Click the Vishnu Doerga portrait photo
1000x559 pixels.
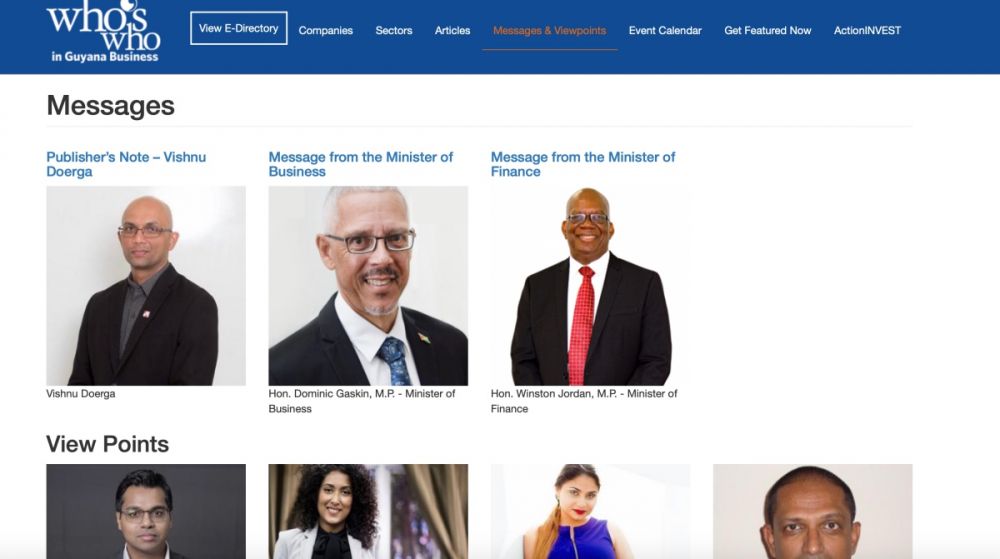pyautogui.click(x=145, y=286)
